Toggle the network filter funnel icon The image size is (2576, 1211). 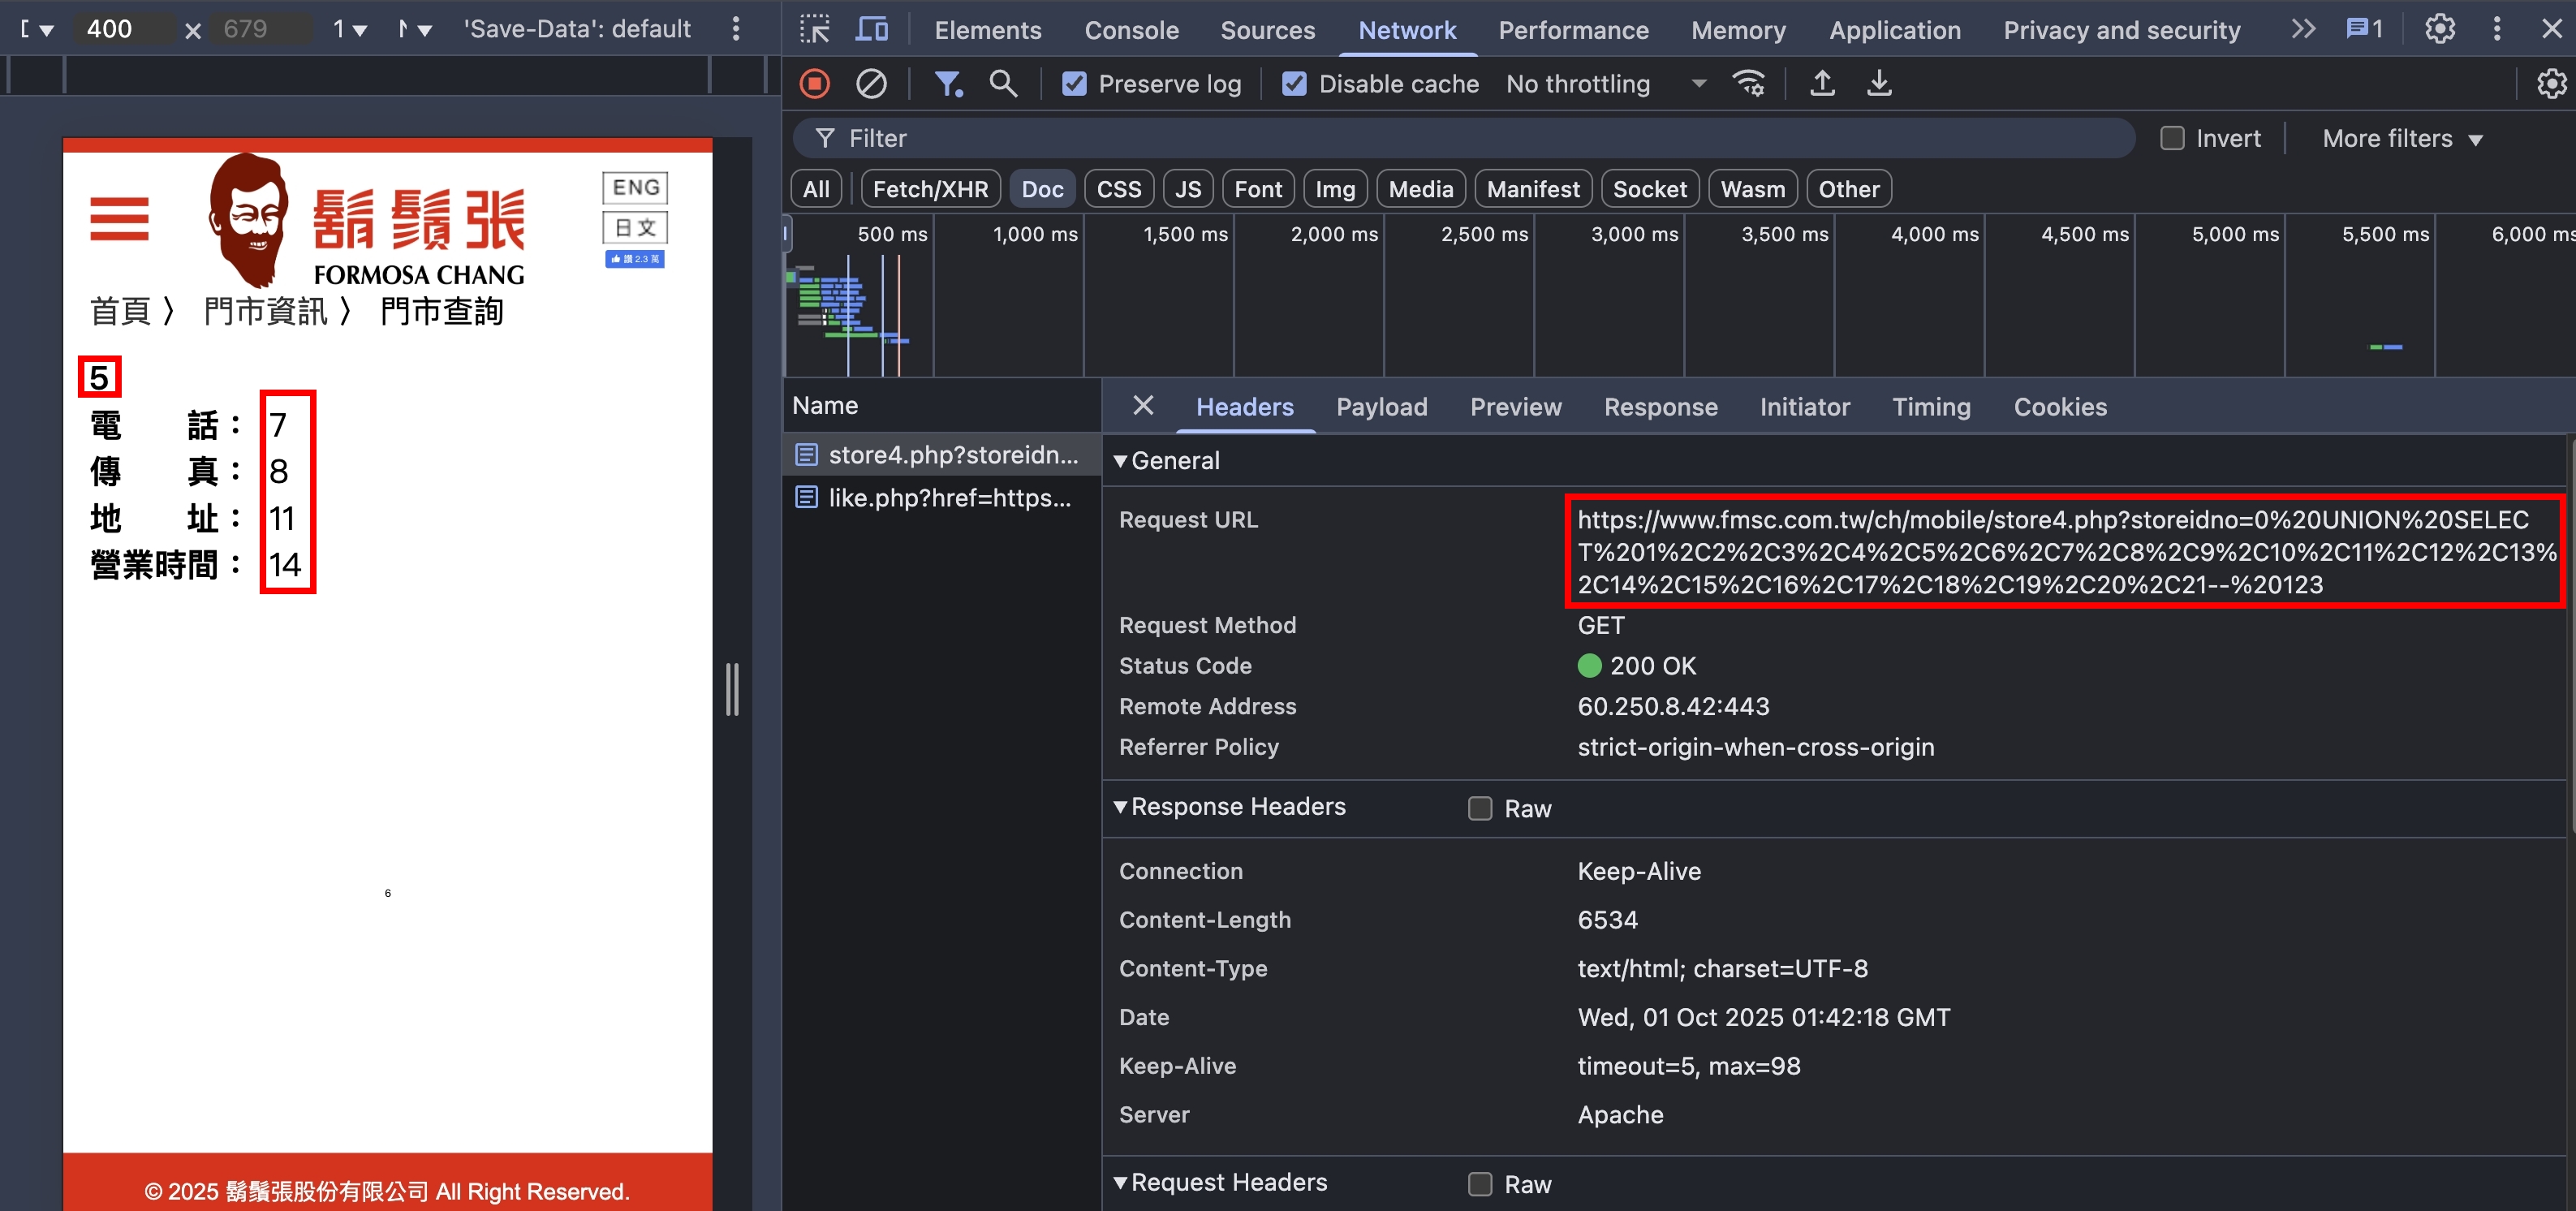947,84
